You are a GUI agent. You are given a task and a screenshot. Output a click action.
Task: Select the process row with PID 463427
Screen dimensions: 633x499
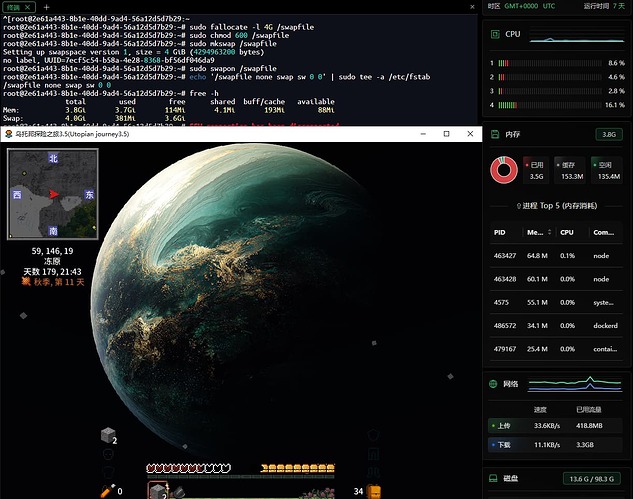coord(555,256)
